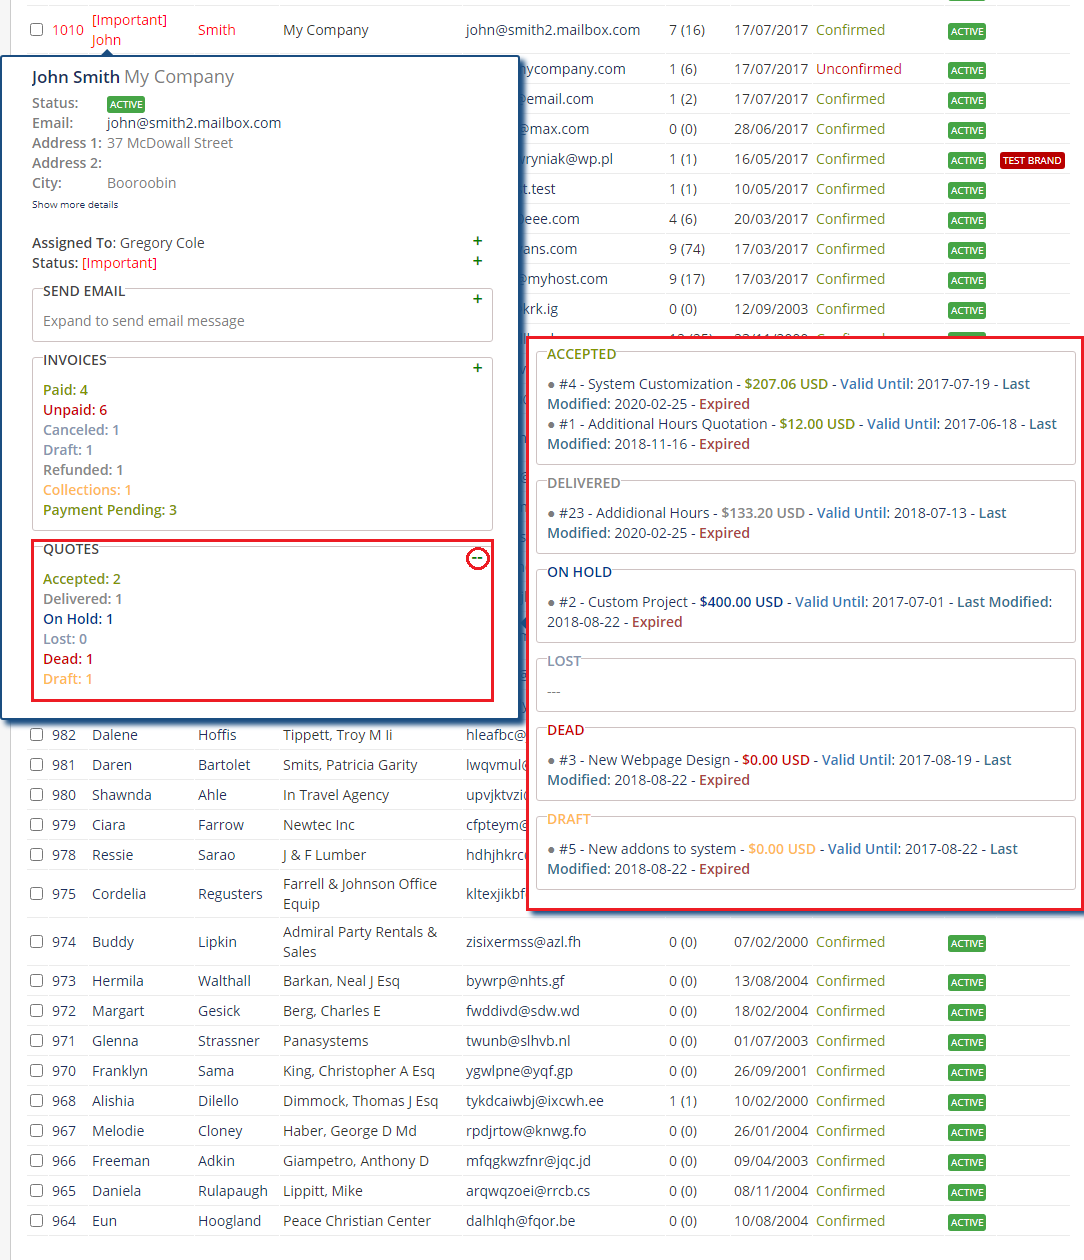
Task: Click date 13/08/2004 in Hermila row
Action: [x=771, y=981]
